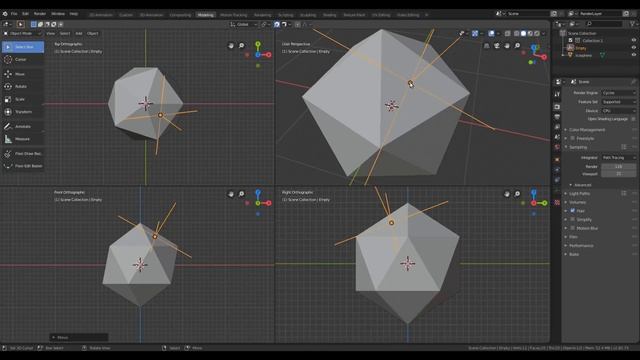Expand the Light Paths panel
This screenshot has width=640, height=360.
point(579,193)
